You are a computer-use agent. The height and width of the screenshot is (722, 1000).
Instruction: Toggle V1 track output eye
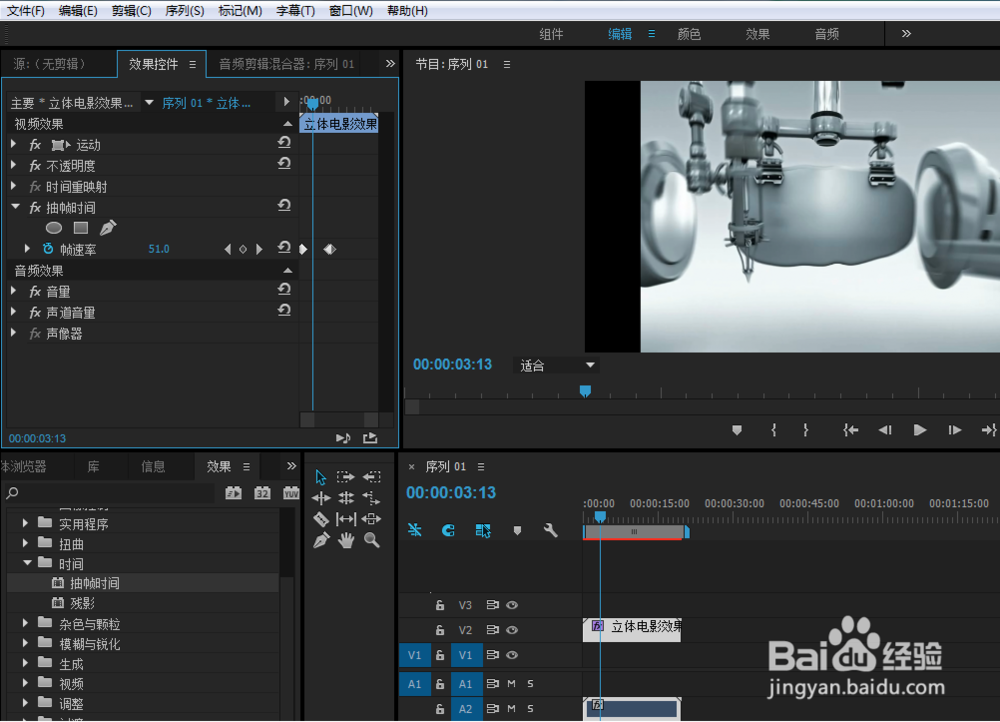click(512, 654)
